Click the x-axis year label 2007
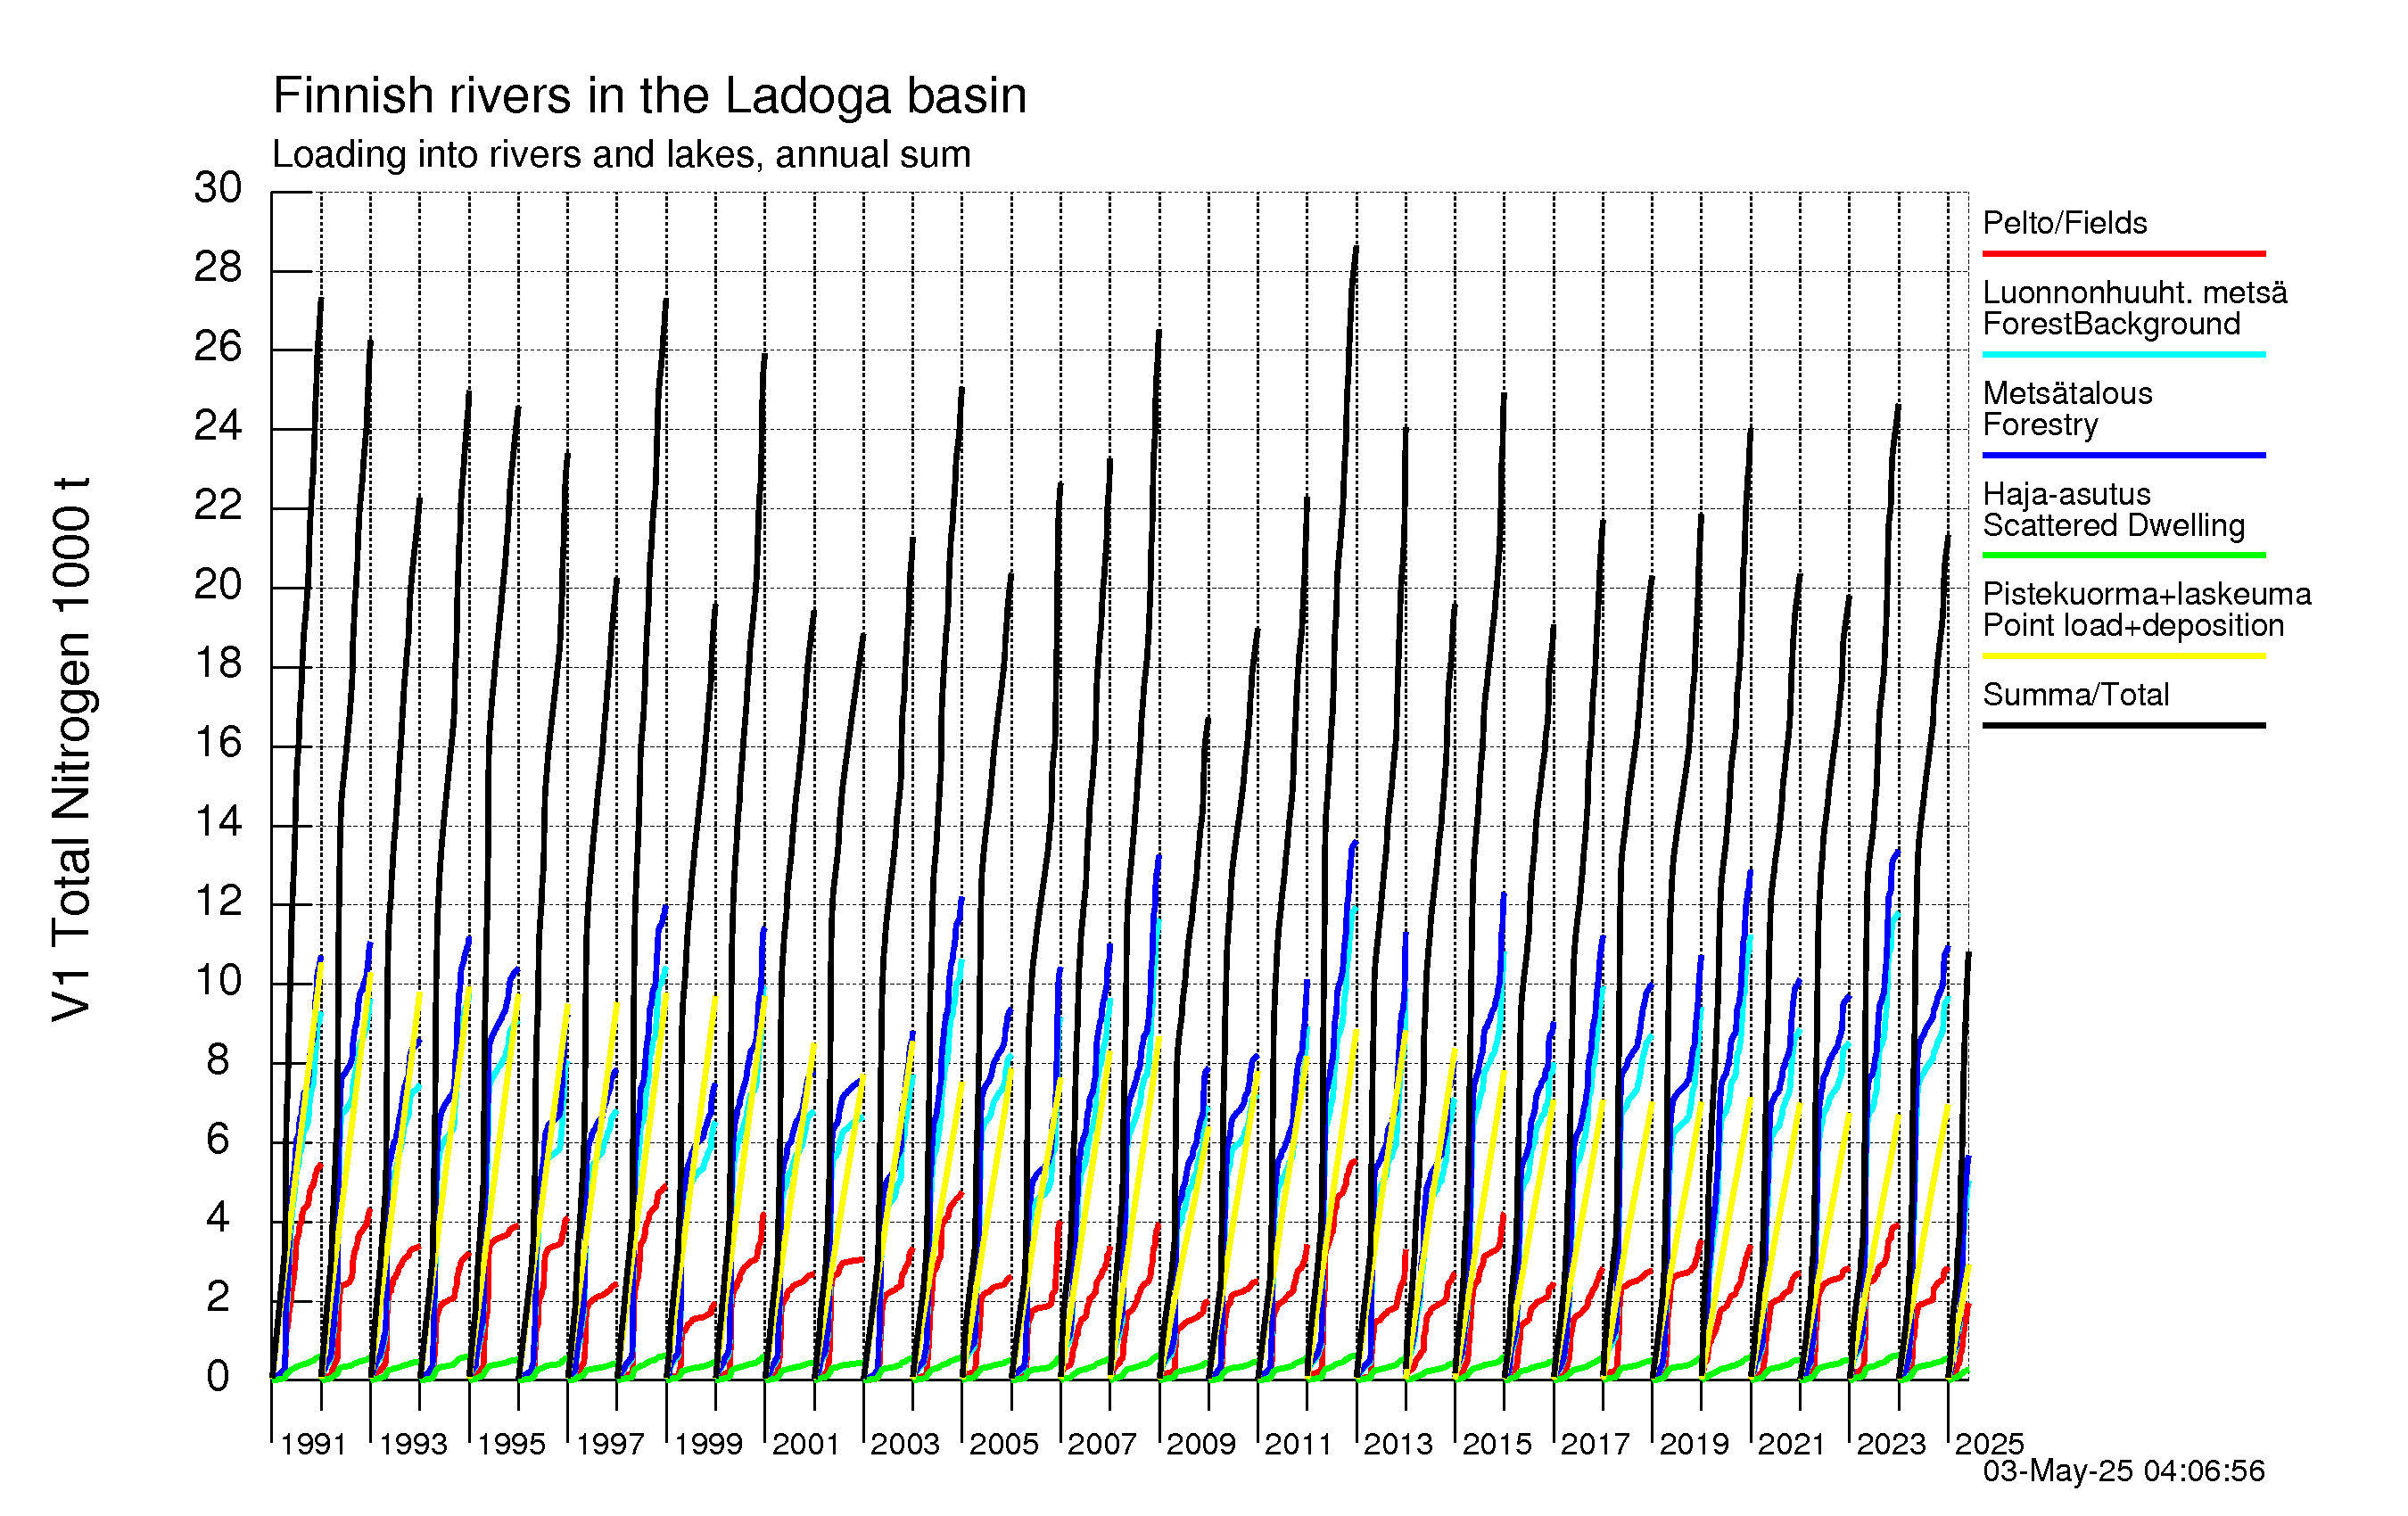The image size is (2408, 1516). coord(1102,1444)
